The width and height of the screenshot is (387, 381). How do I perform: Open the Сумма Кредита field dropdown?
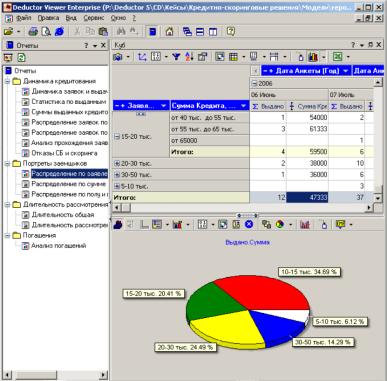point(243,106)
